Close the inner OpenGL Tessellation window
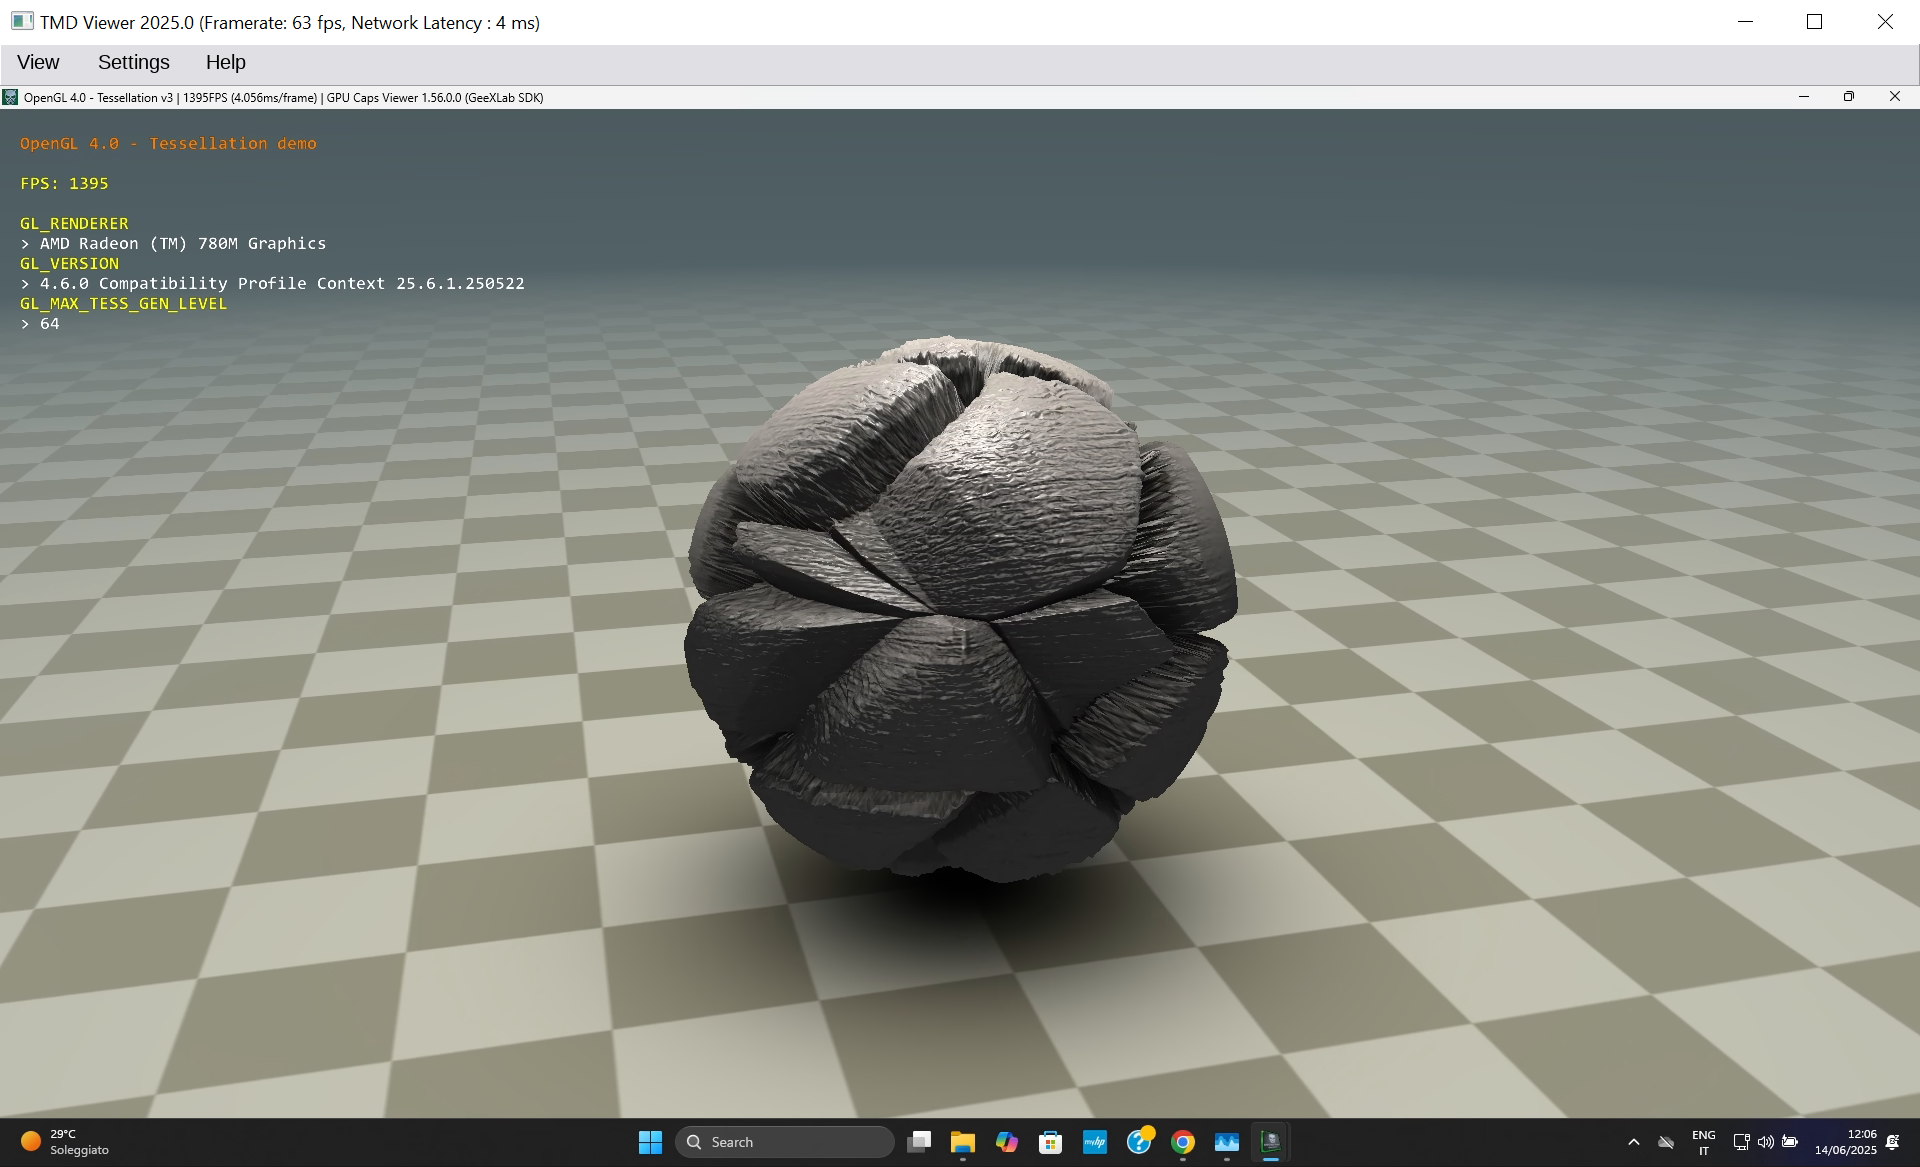 coord(1894,97)
